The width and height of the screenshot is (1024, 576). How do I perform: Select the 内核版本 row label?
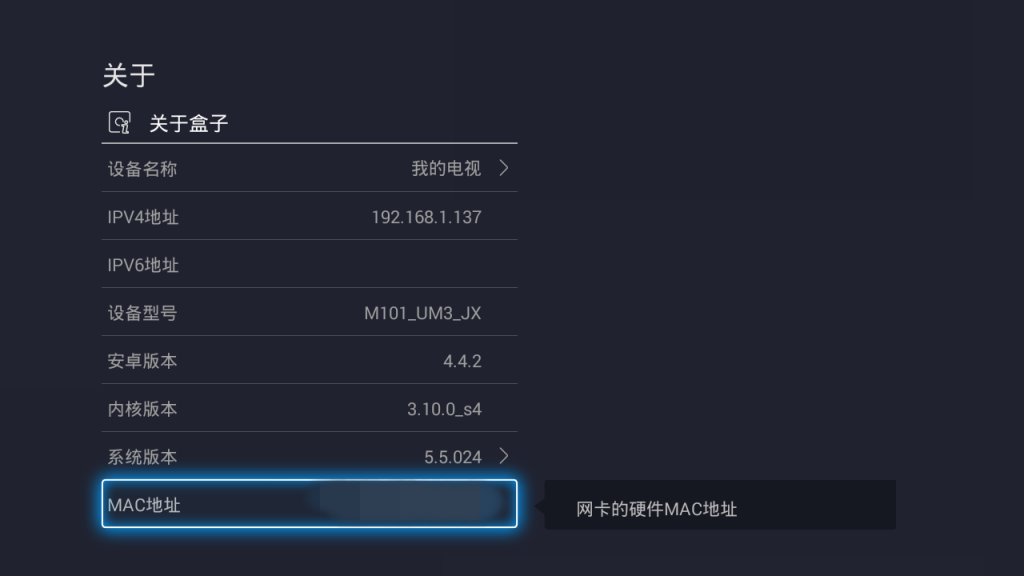(142, 409)
